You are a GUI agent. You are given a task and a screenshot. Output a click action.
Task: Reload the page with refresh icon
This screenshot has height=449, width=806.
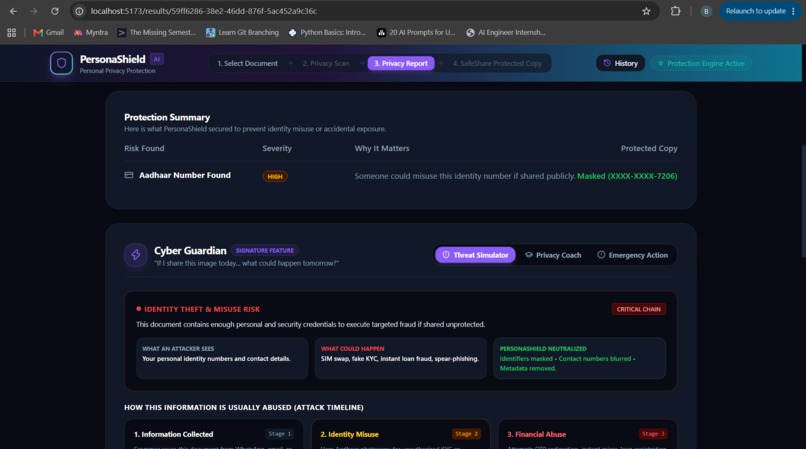click(54, 11)
